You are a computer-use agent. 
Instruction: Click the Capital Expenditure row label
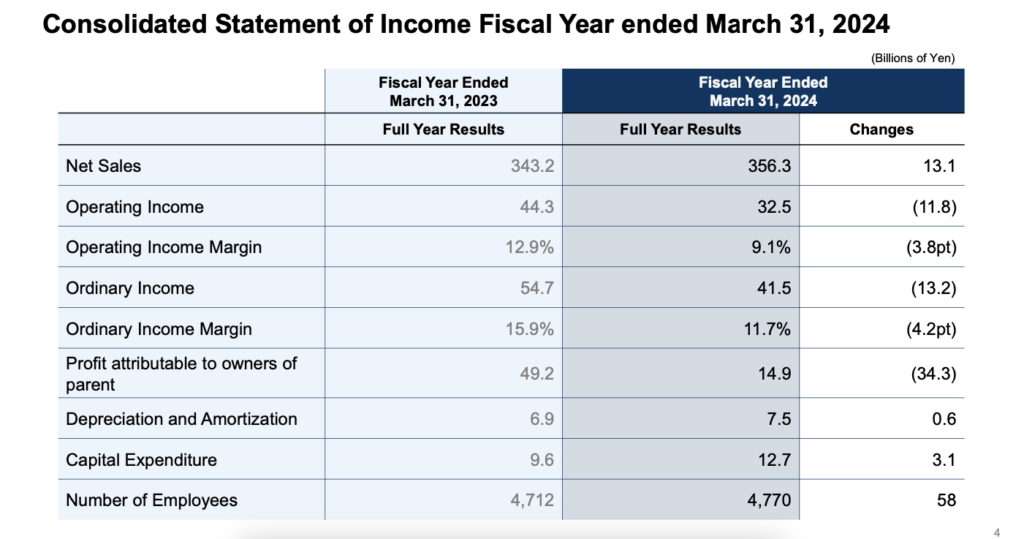point(141,460)
